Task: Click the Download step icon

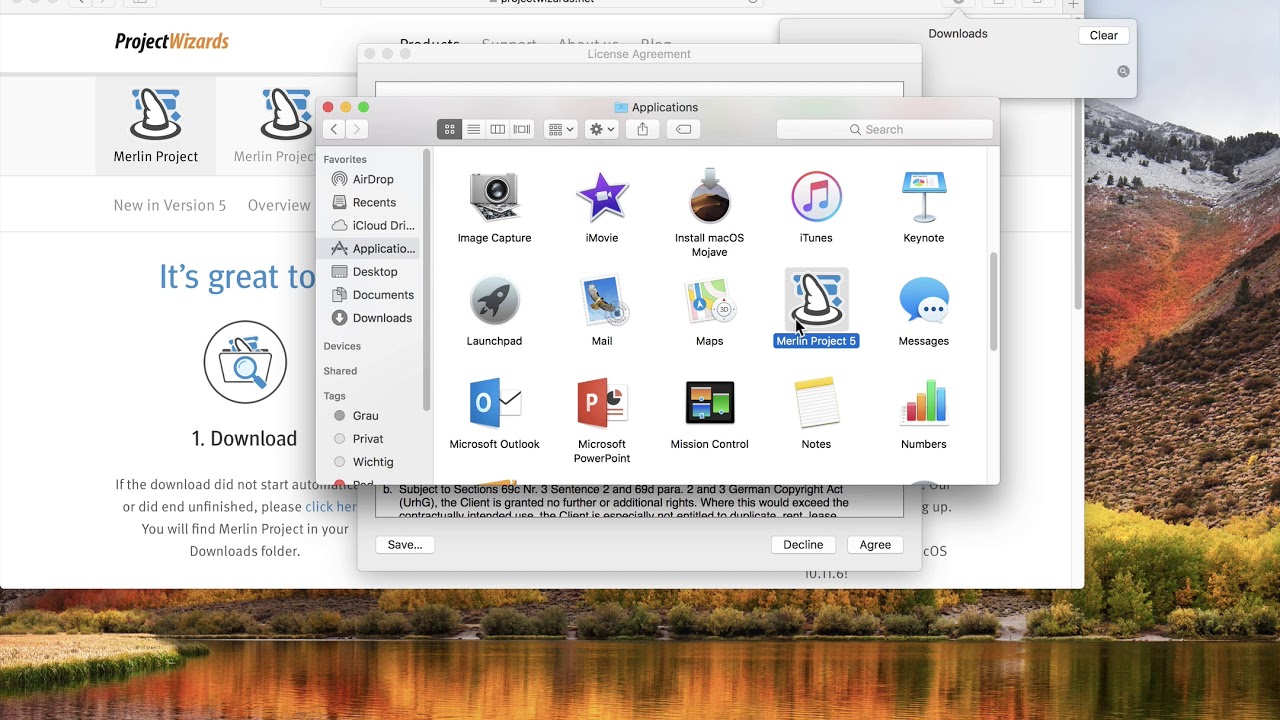Action: pos(245,362)
